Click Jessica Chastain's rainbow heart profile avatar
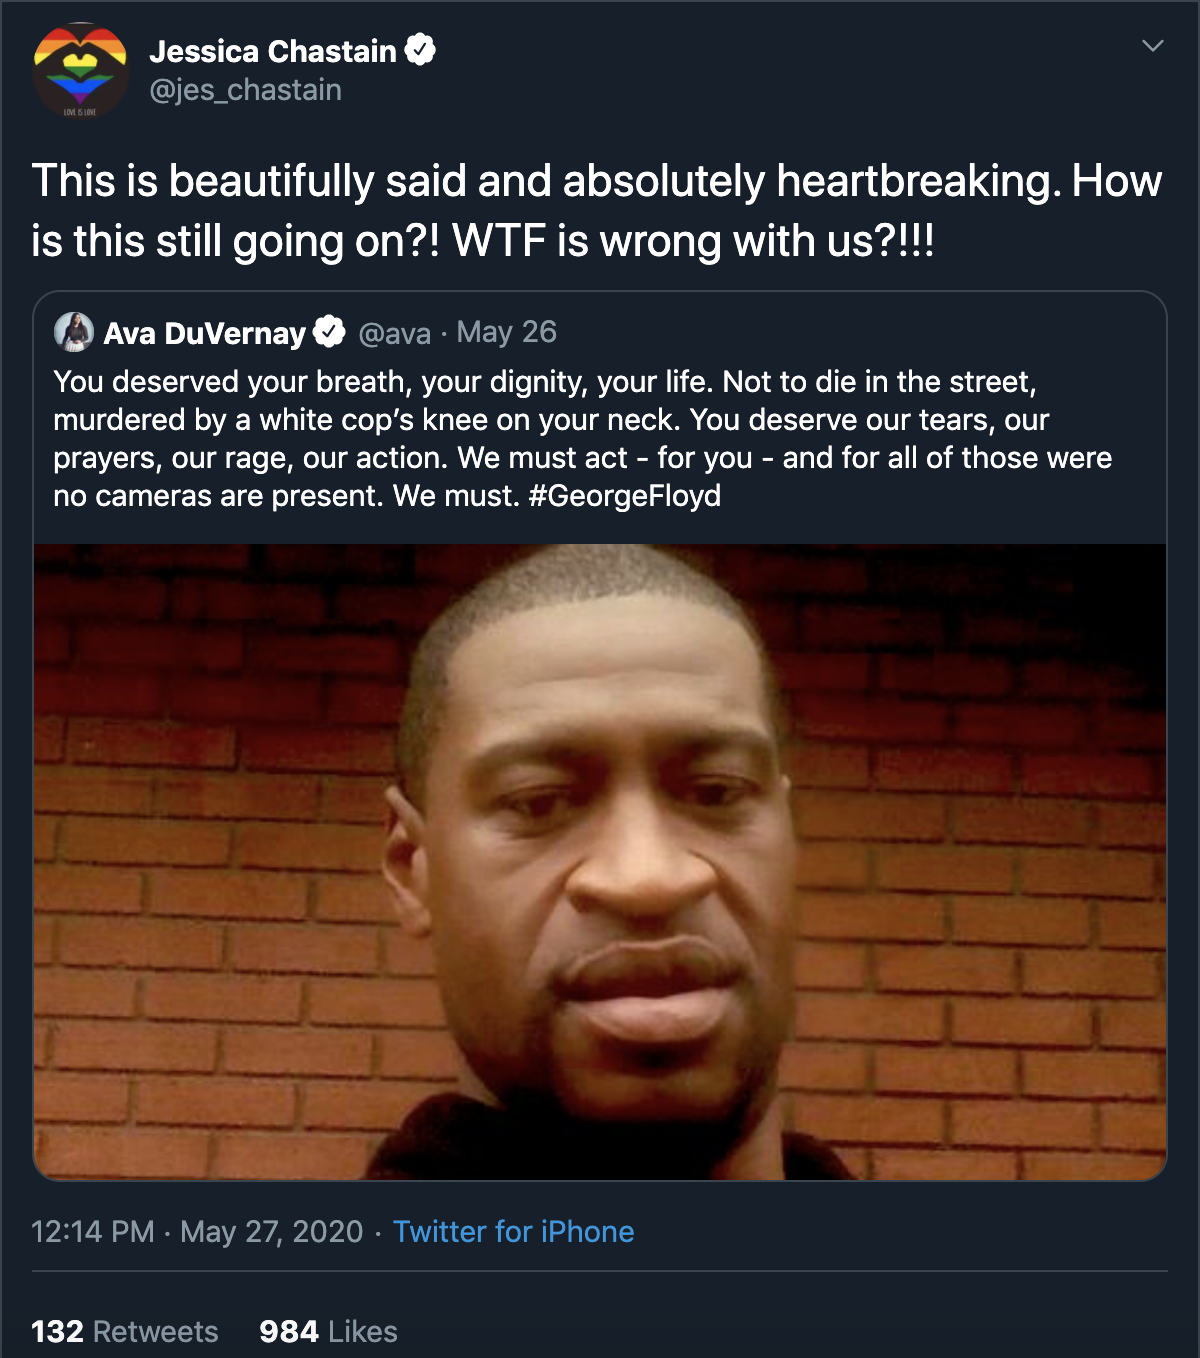 [x=80, y=71]
